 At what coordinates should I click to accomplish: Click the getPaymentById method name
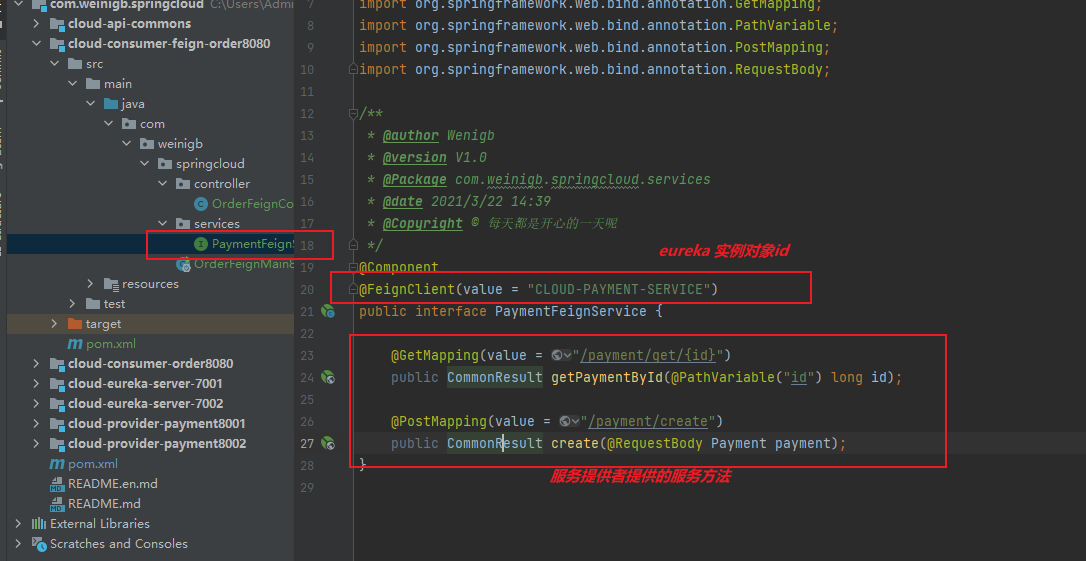tap(607, 377)
